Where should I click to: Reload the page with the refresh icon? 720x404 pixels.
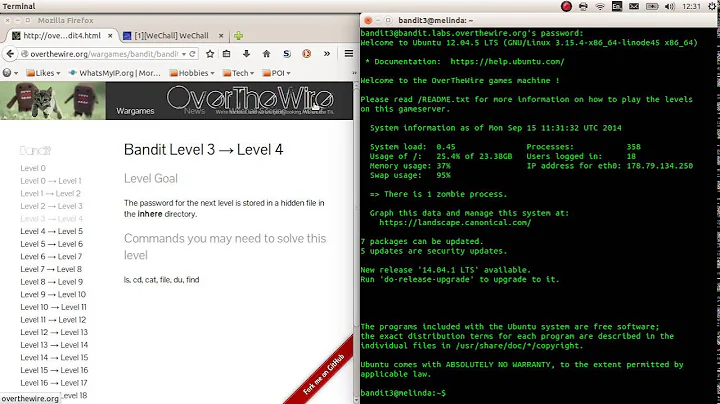(x=192, y=54)
